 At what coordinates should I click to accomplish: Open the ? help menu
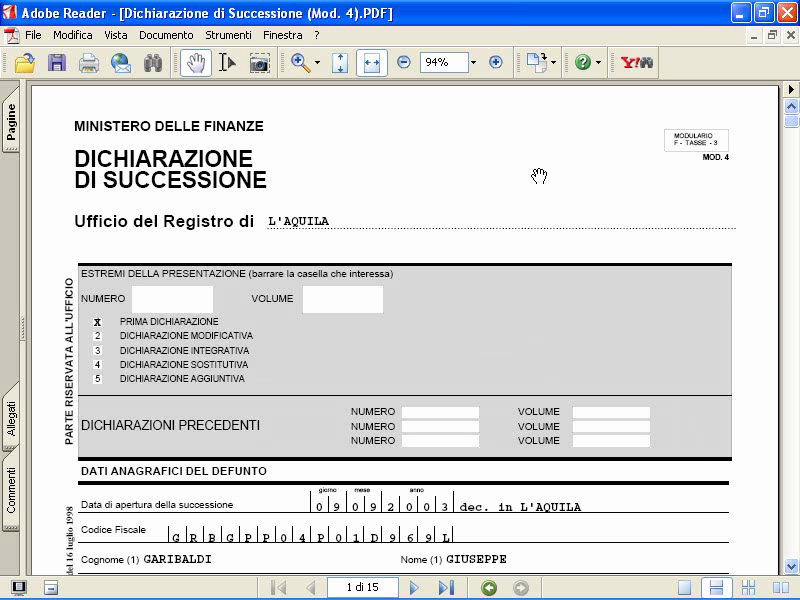pos(317,35)
